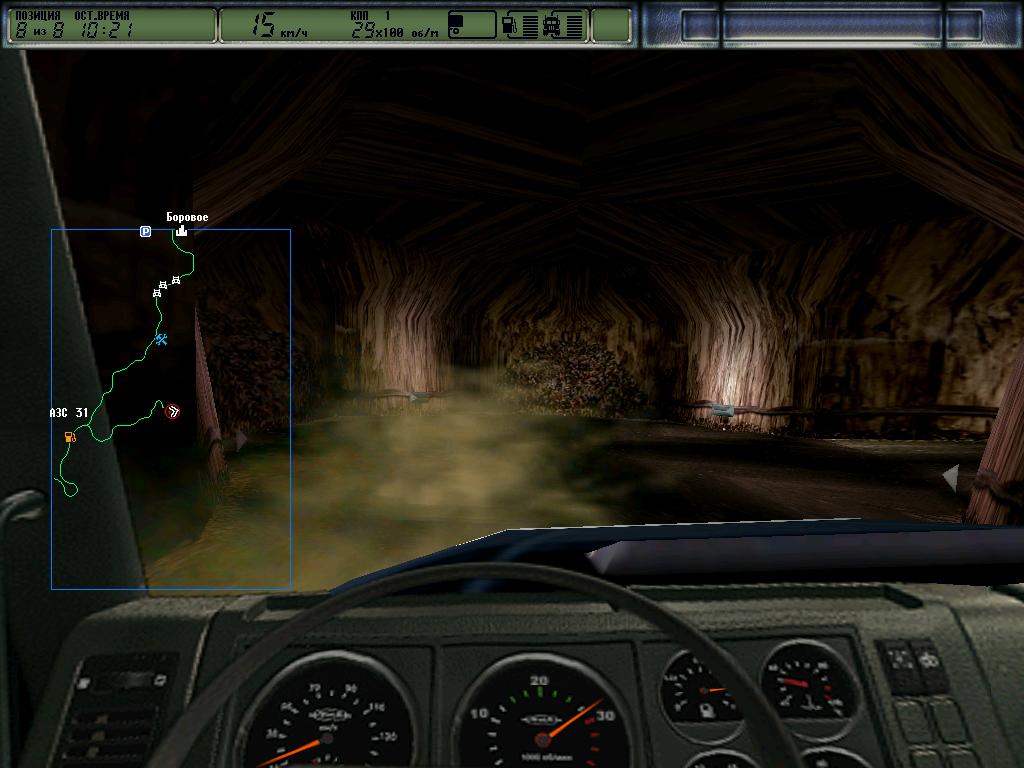Click the red chevron player position marker

point(173,411)
